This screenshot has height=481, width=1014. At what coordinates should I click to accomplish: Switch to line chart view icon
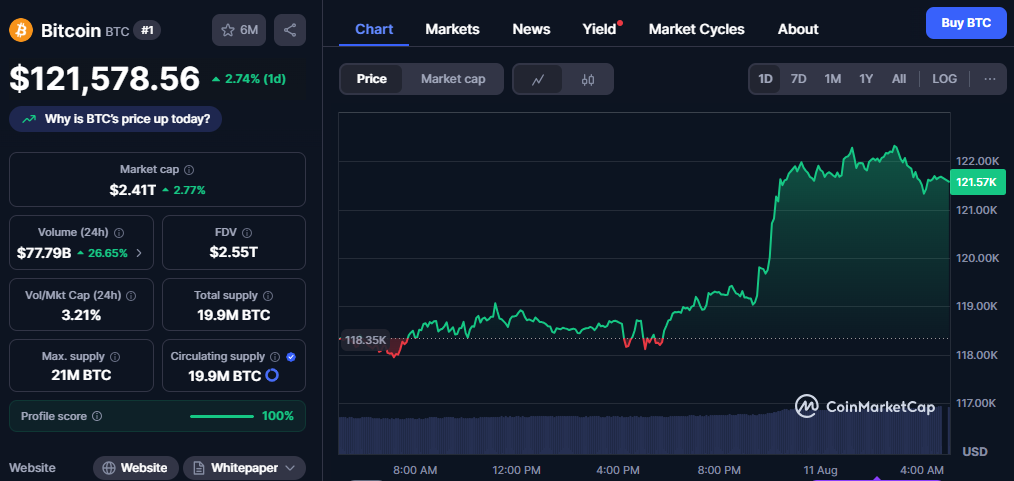click(538, 80)
